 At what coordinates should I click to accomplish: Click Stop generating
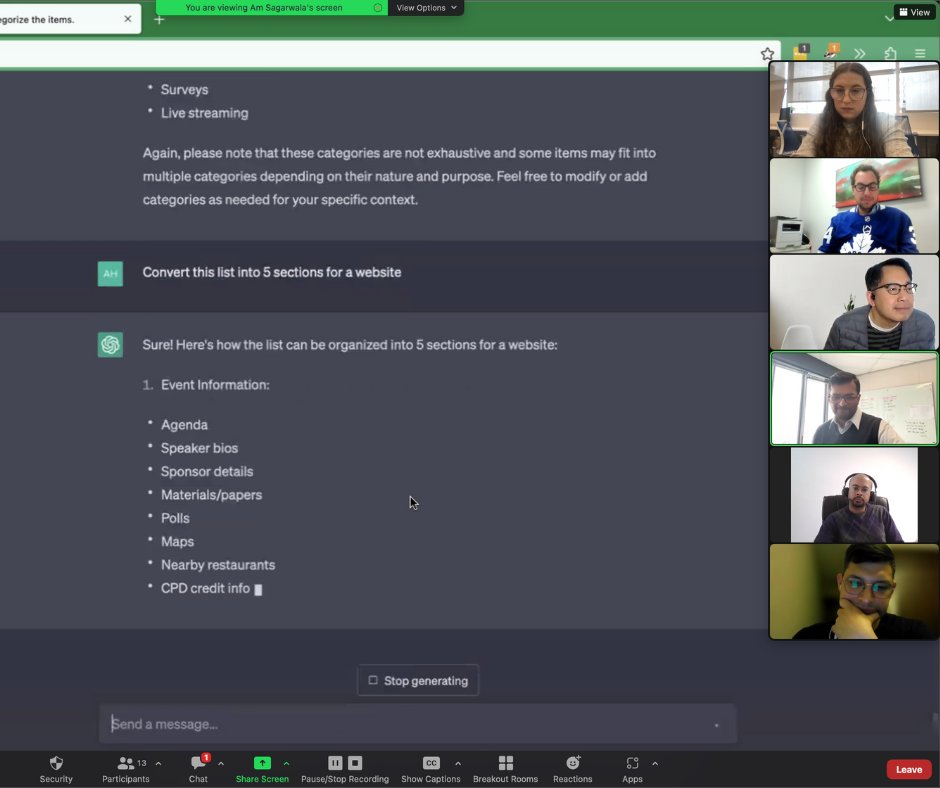pyautogui.click(x=418, y=681)
